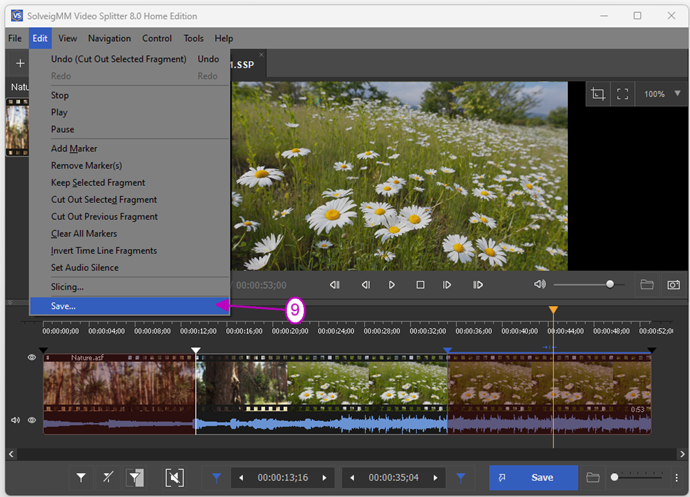This screenshot has height=497, width=690.
Task: Open output folder icon beside volume
Action: [x=646, y=284]
